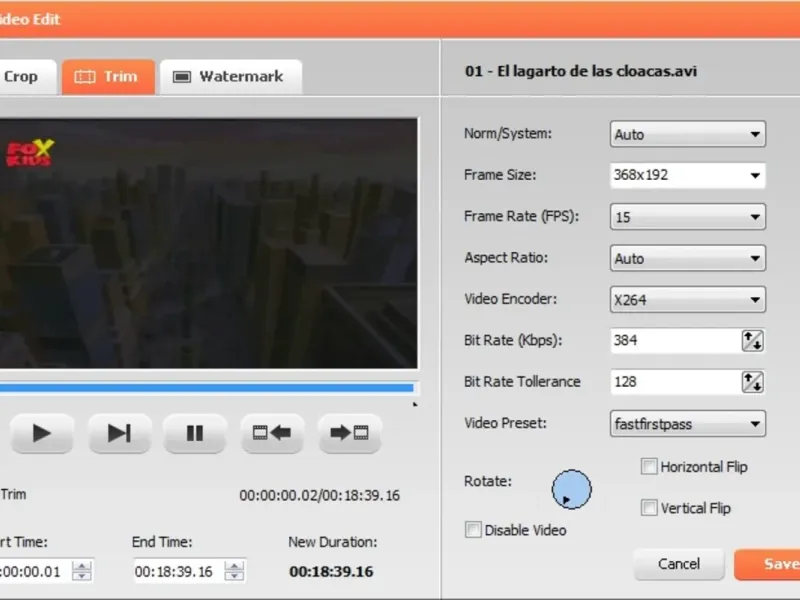
Task: Click the blue video seek bar
Action: (207, 388)
